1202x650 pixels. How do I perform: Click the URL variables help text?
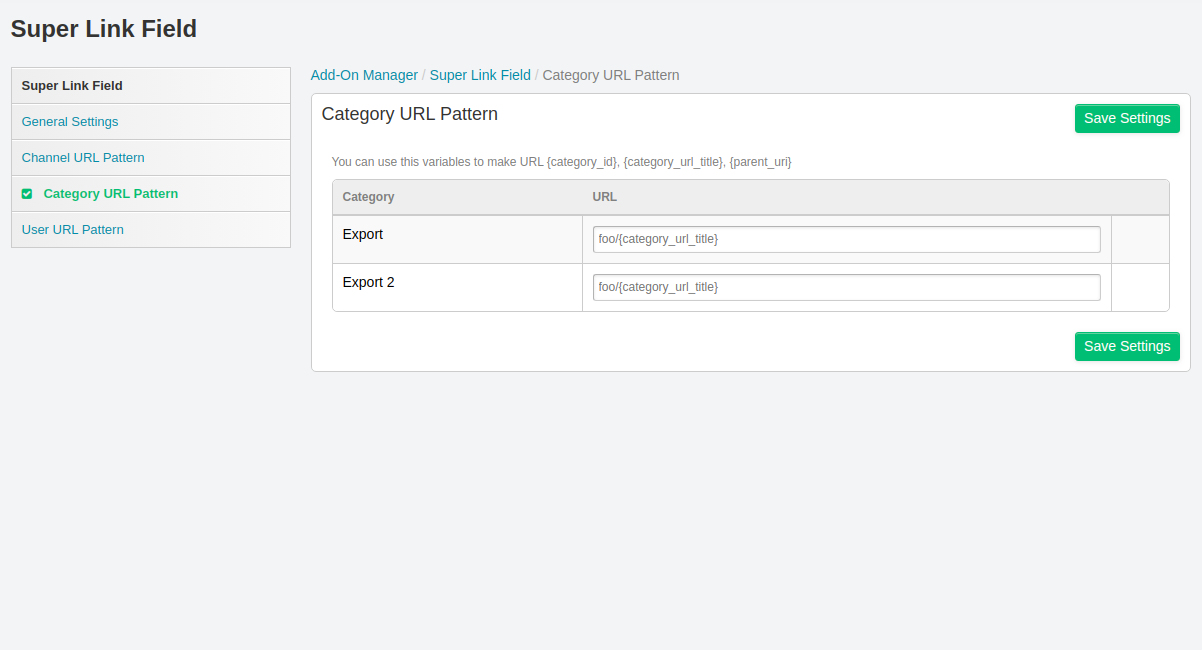pyautogui.click(x=562, y=161)
